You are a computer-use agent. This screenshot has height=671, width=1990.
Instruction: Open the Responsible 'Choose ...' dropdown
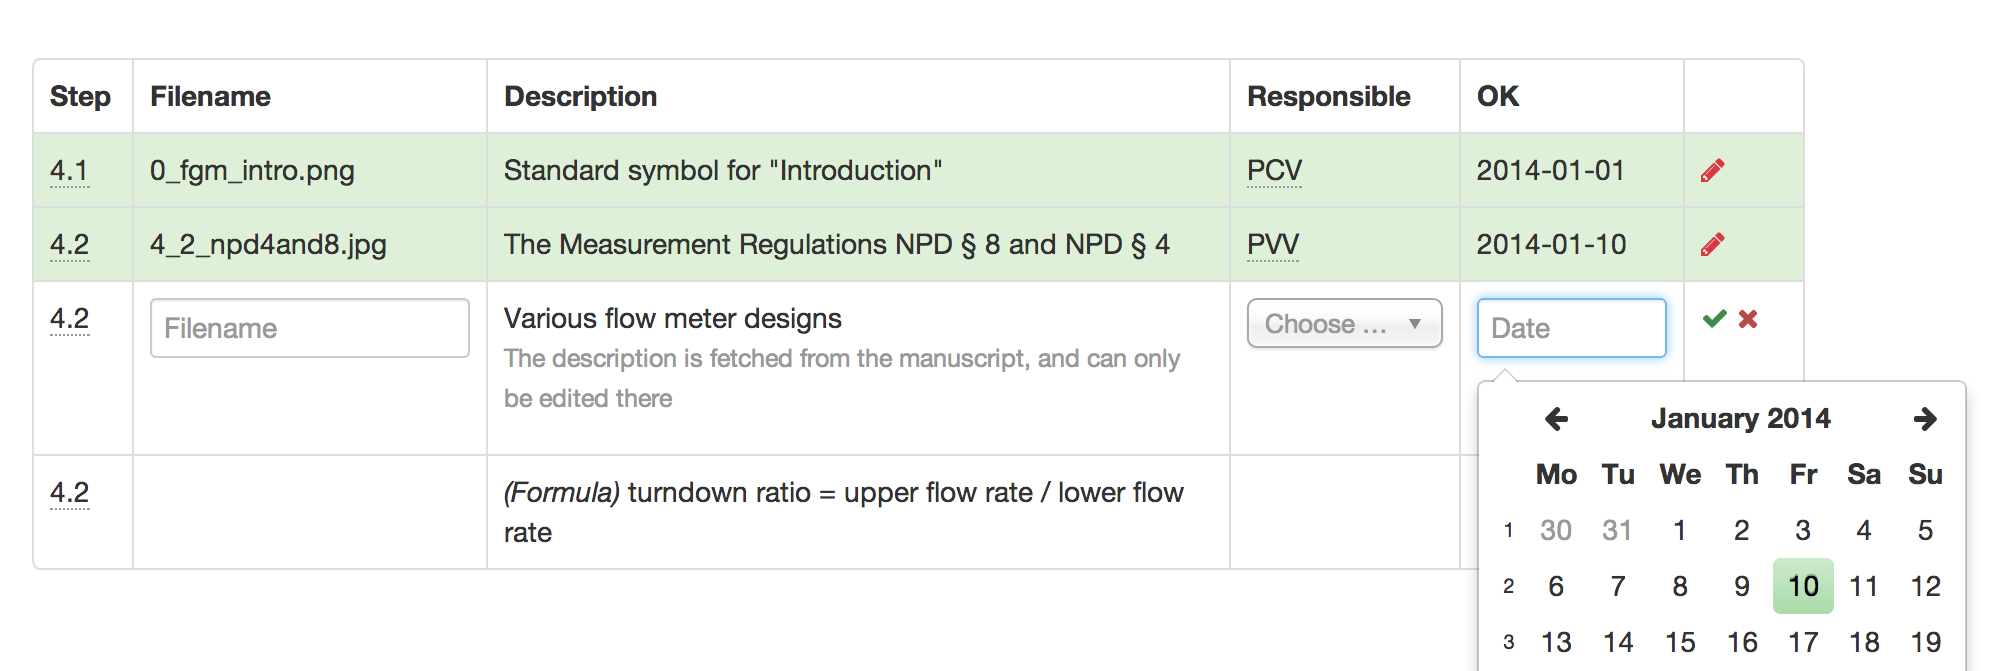click(1344, 323)
